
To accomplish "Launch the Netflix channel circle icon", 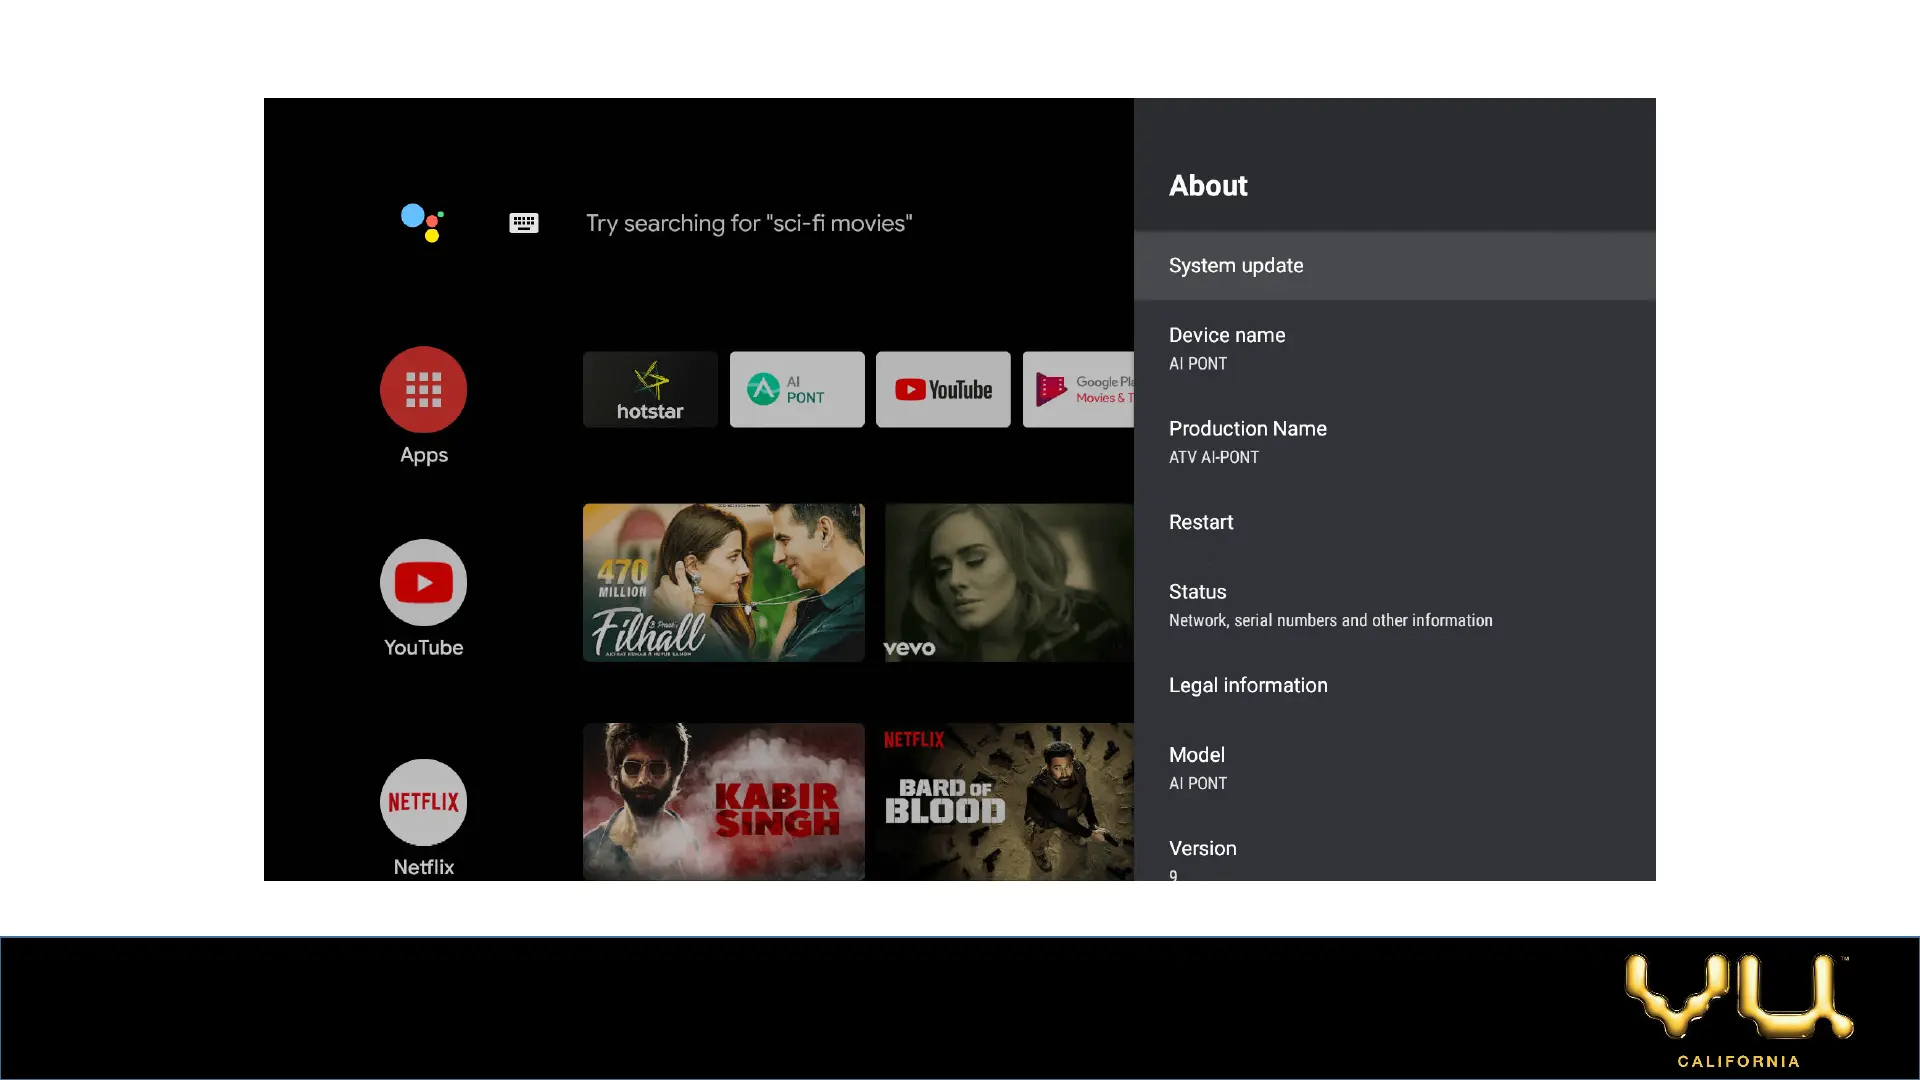I will pyautogui.click(x=423, y=802).
